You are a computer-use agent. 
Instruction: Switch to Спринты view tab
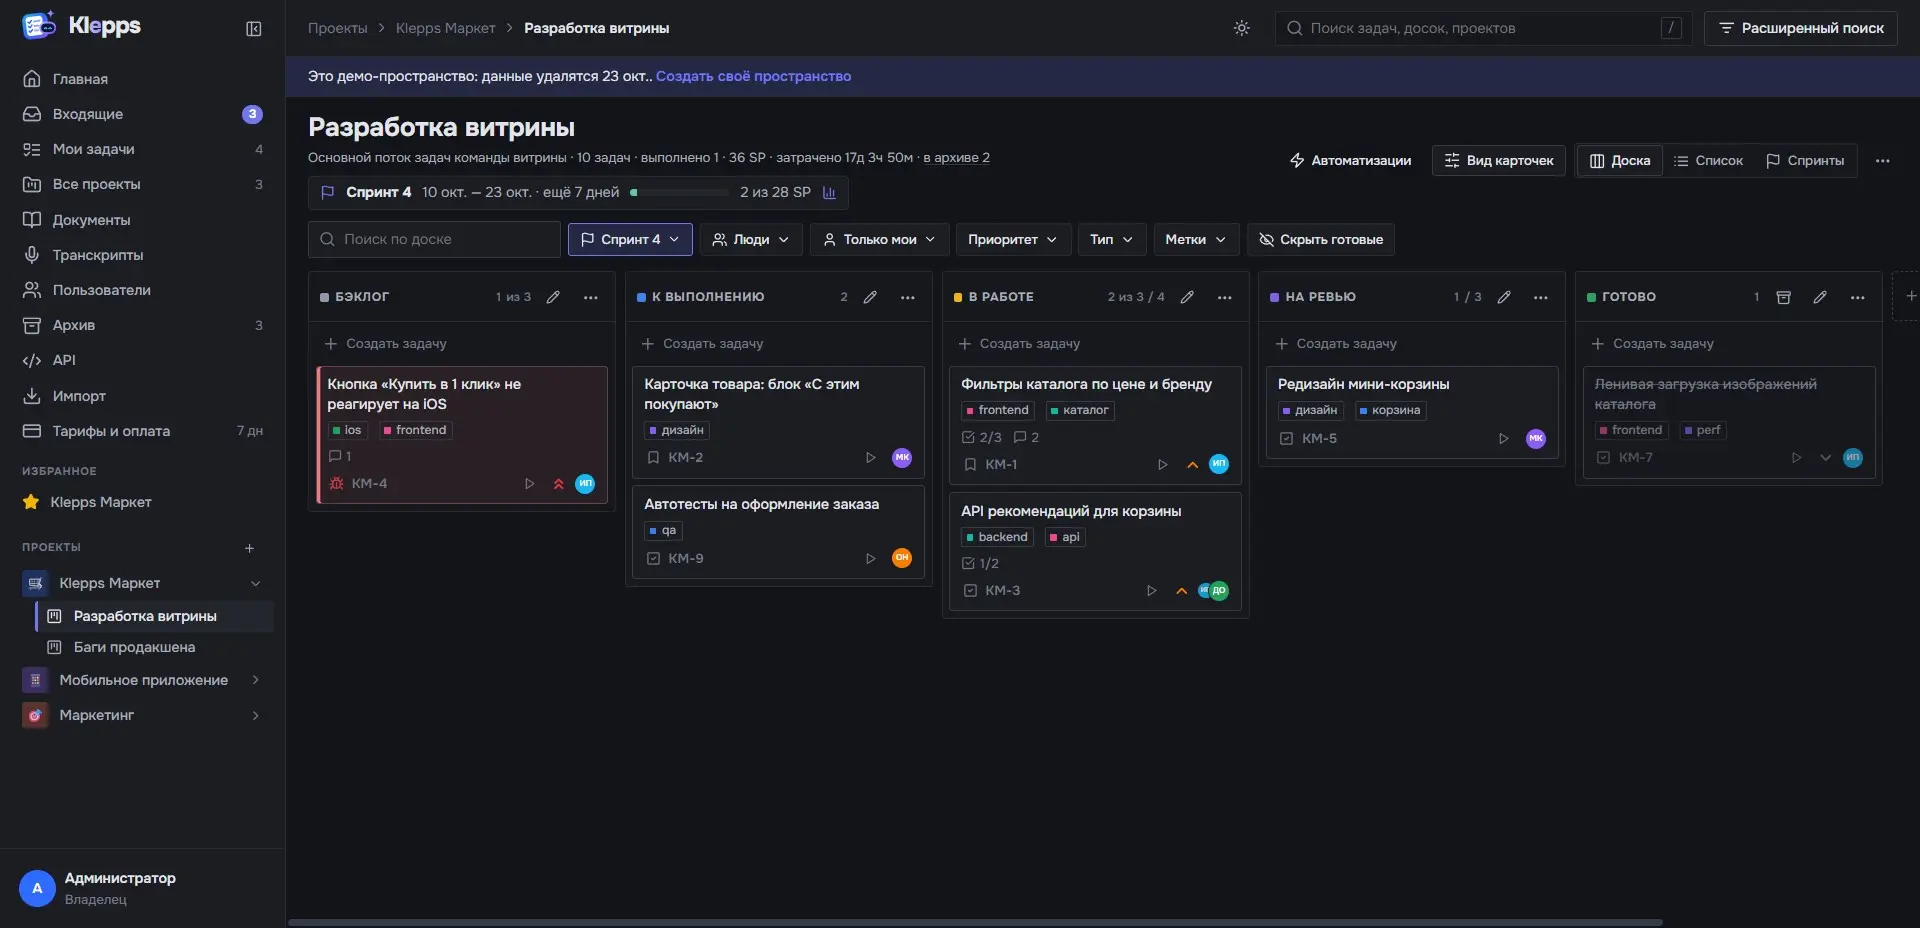(1805, 161)
